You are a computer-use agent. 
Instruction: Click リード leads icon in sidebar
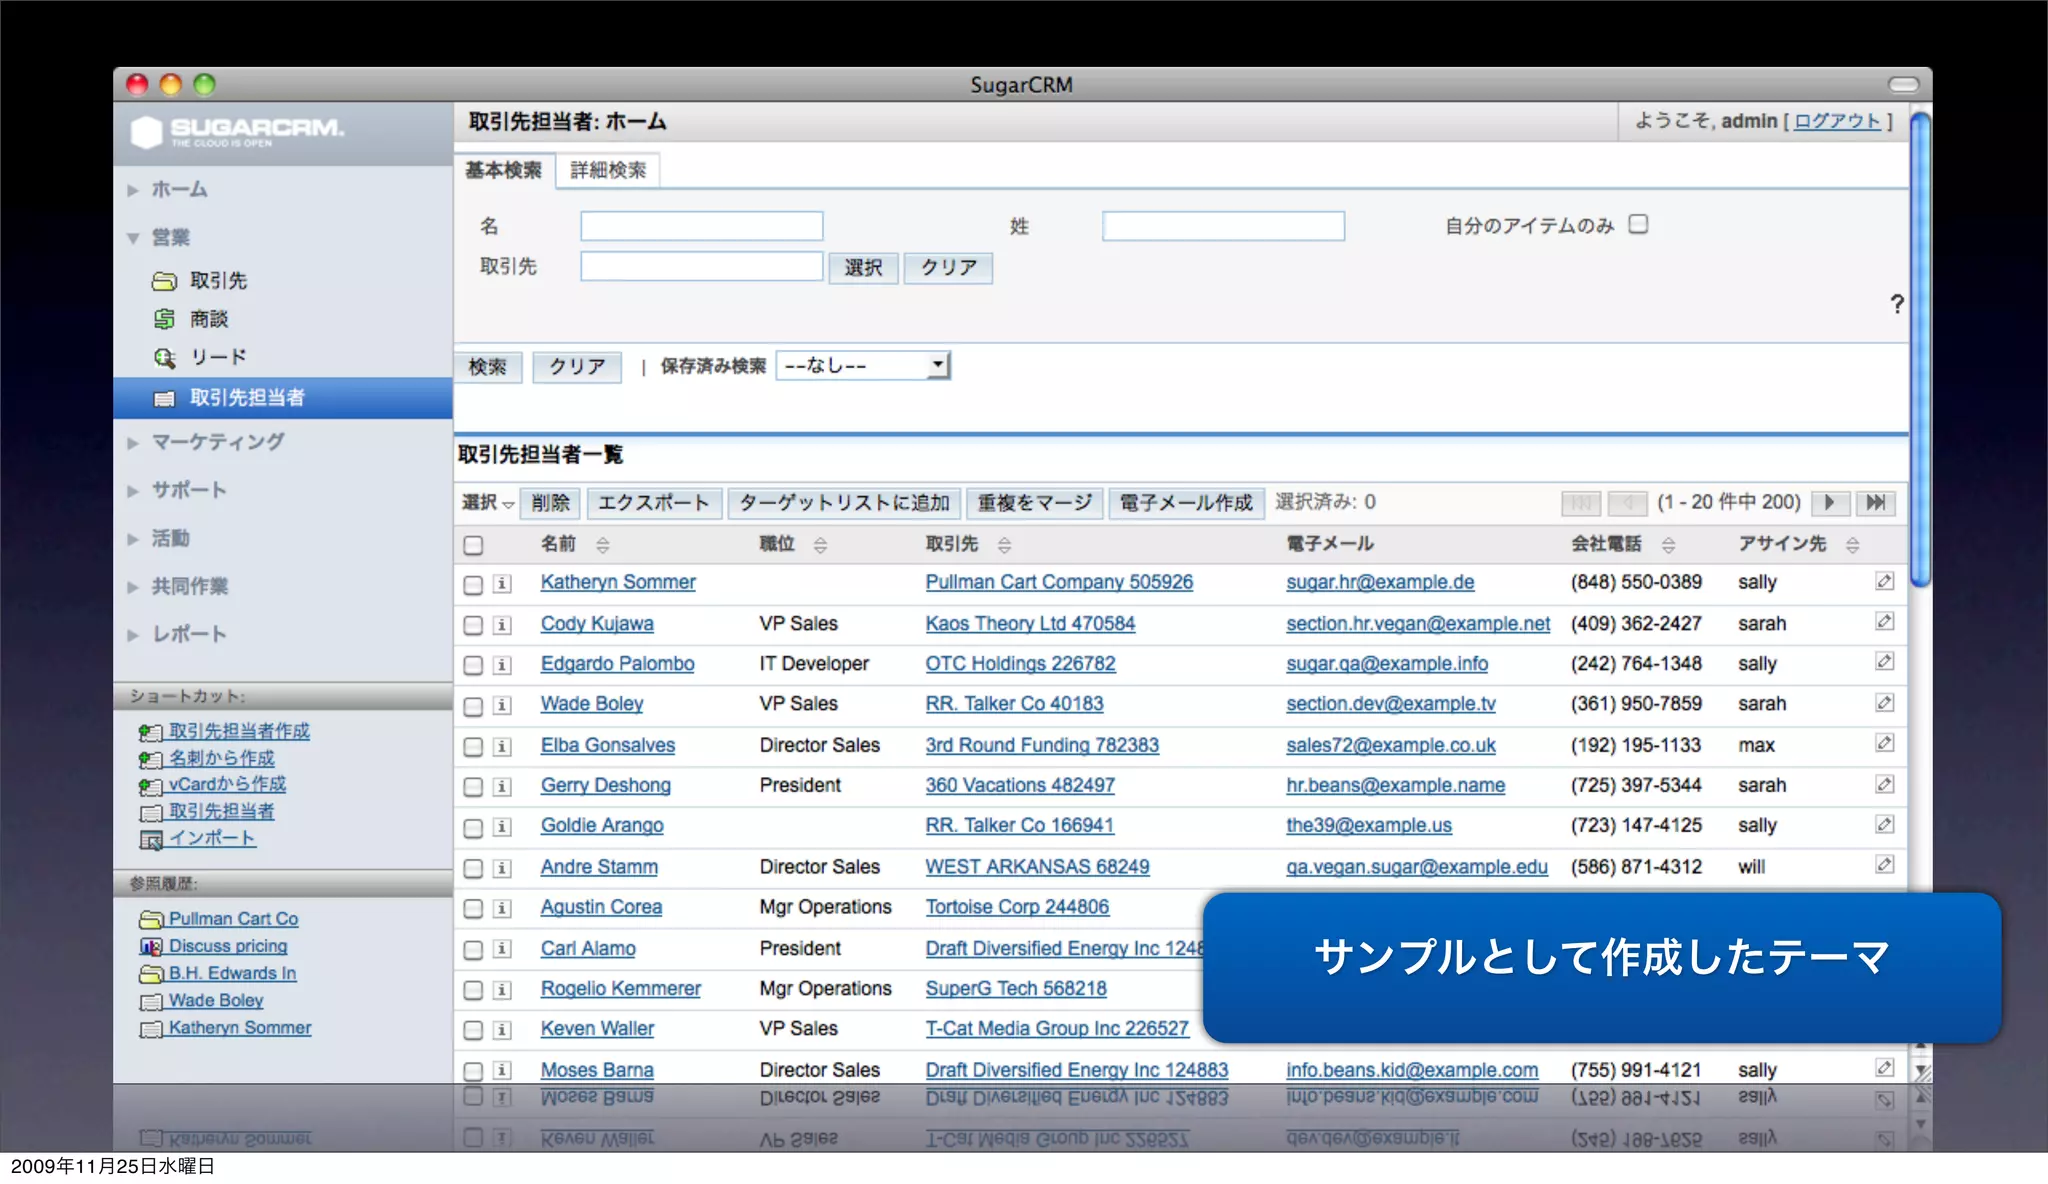[x=164, y=357]
